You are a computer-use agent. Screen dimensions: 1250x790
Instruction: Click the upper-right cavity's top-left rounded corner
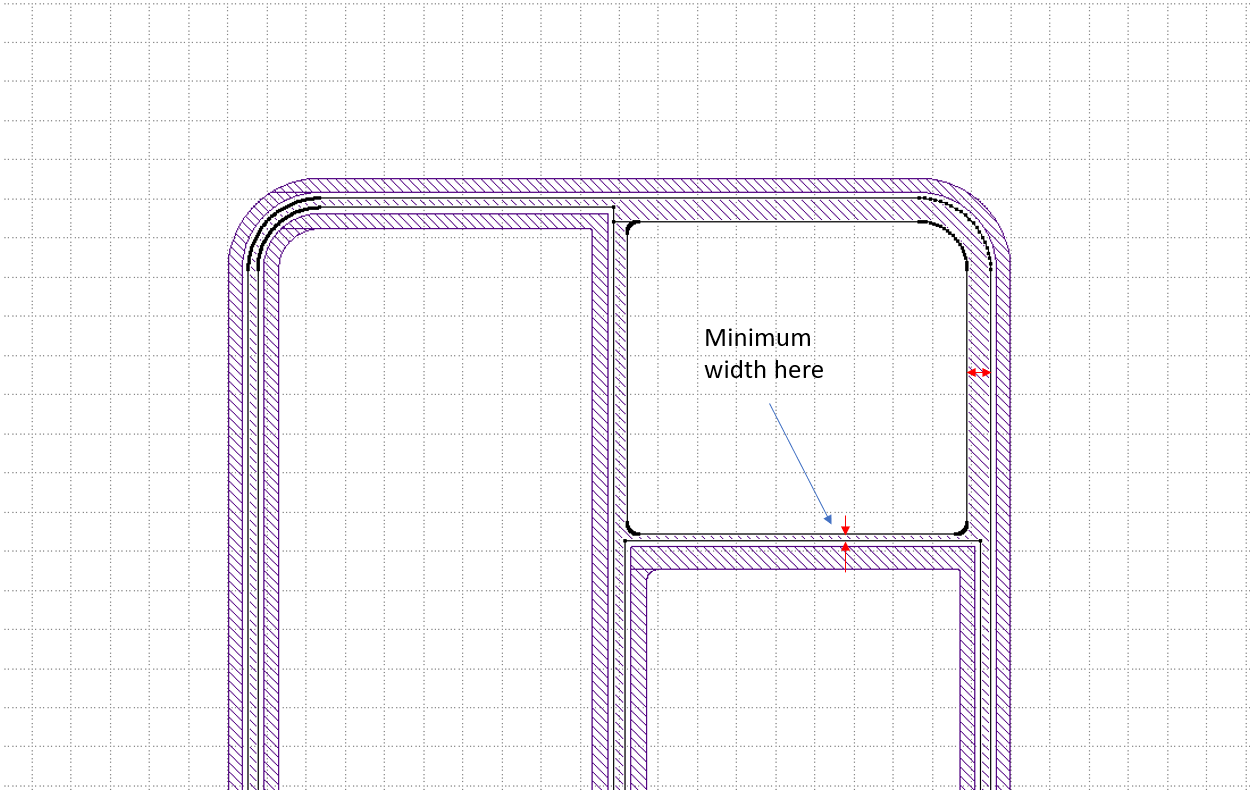tap(631, 227)
